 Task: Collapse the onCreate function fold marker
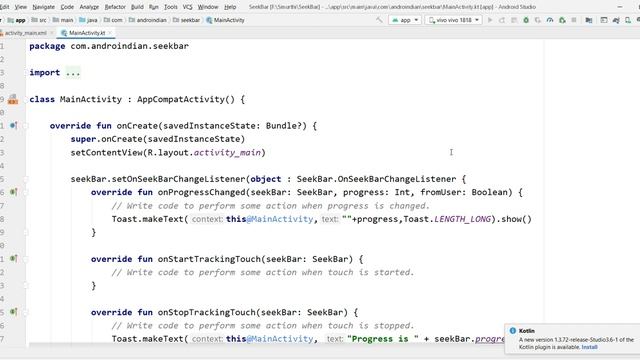tap(26, 126)
